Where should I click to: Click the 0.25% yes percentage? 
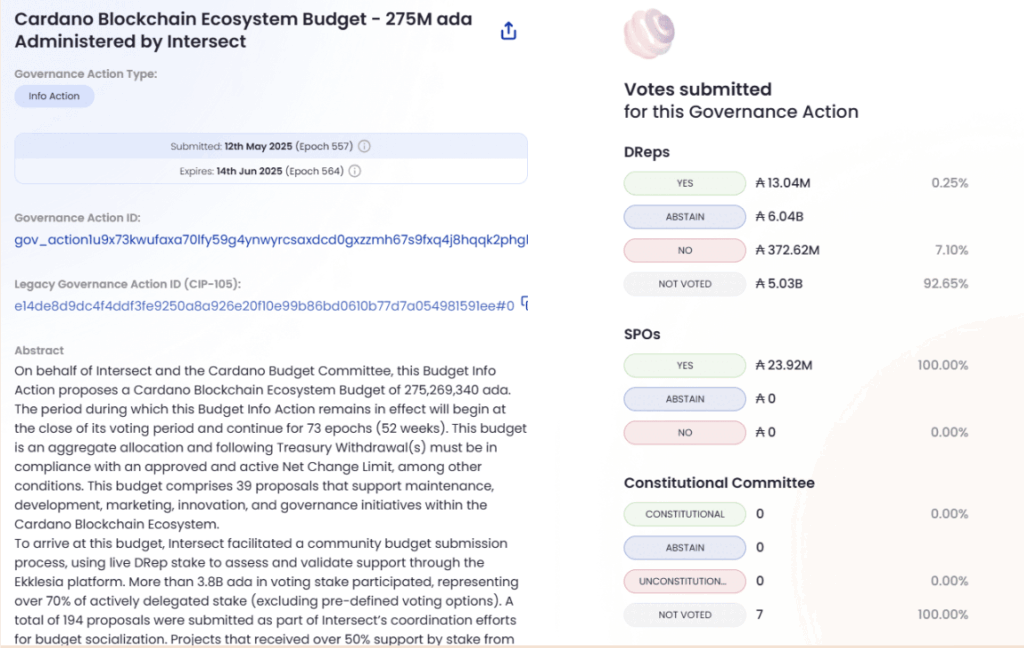pyautogui.click(x=950, y=183)
